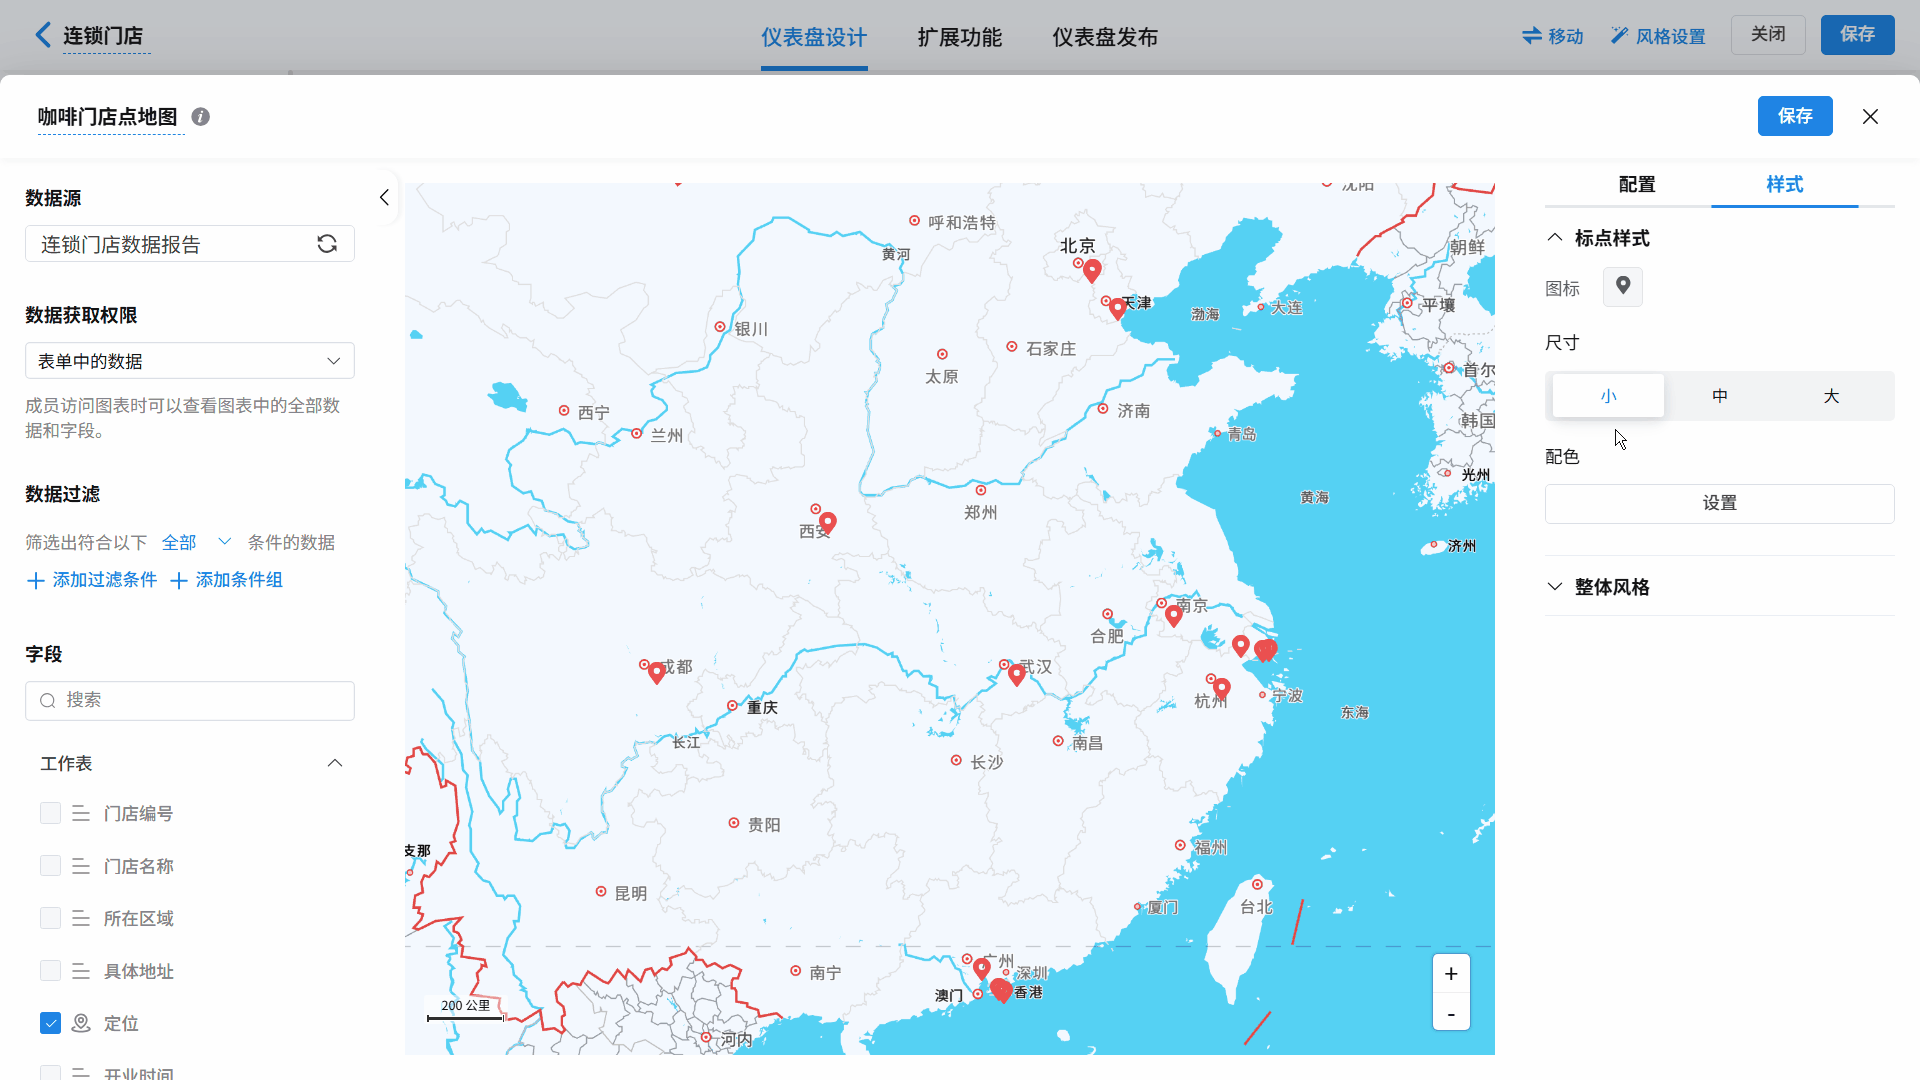The width and height of the screenshot is (1920, 1080).
Task: Click the map zoom in plus button
Action: click(1451, 974)
